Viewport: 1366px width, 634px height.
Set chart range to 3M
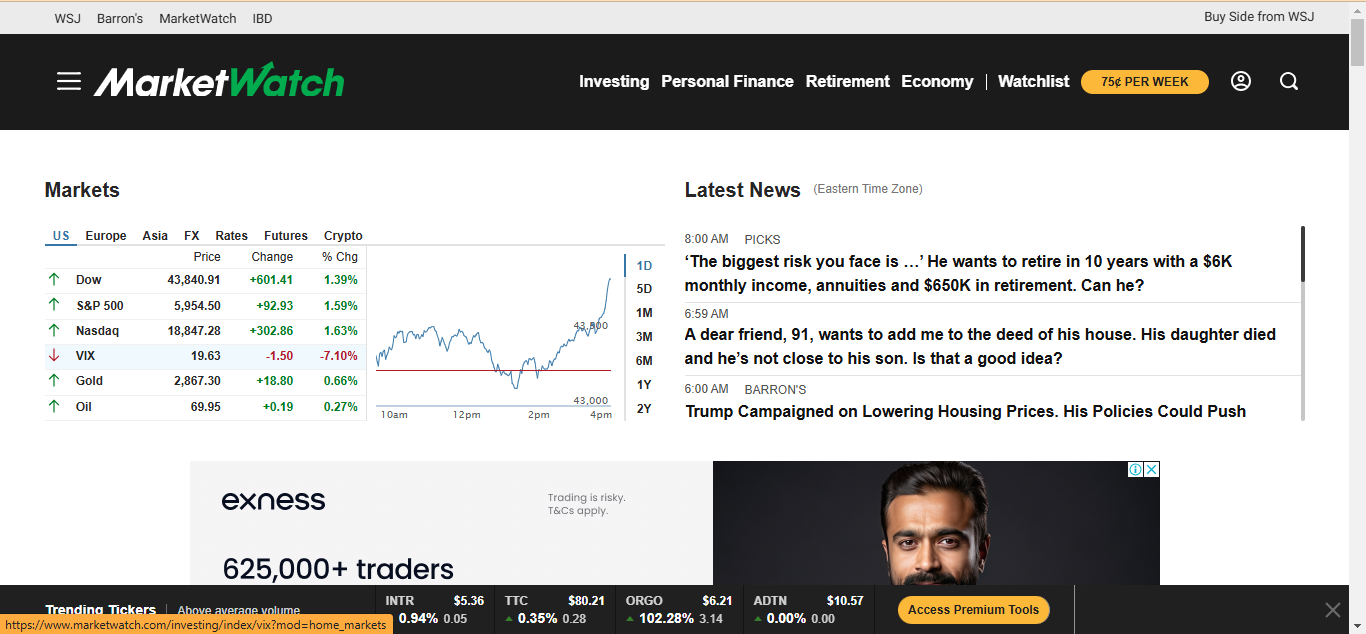(644, 337)
